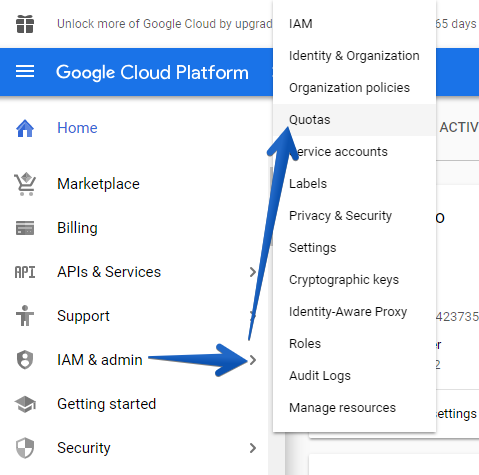
Task: Open Cryptographic keys submenu item
Action: [x=354, y=280]
